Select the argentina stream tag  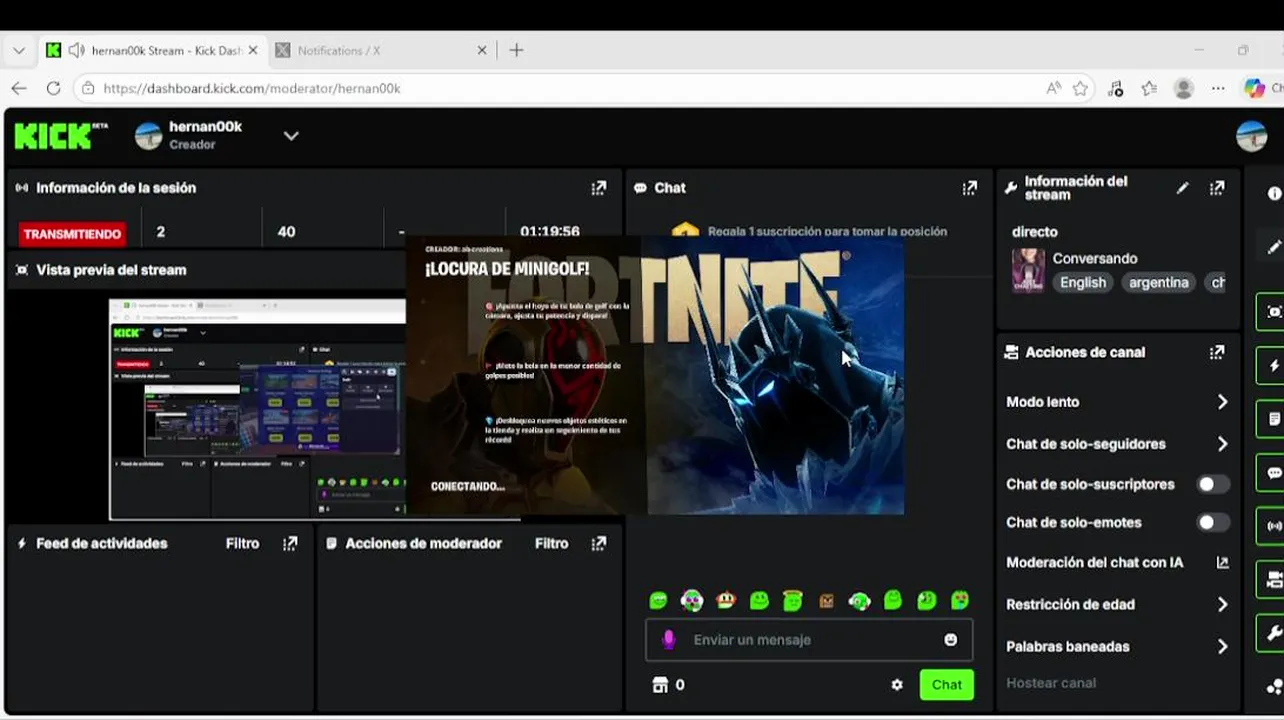click(x=1158, y=283)
